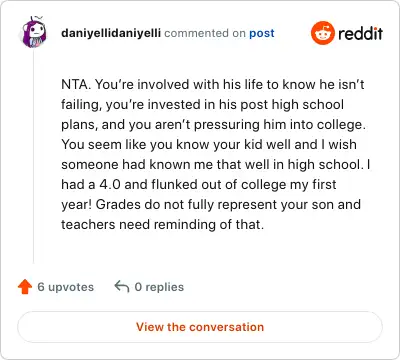The height and width of the screenshot is (360, 400).
Task: Click the daniyellidaniyelli user avatar
Action: pyautogui.click(x=34, y=32)
